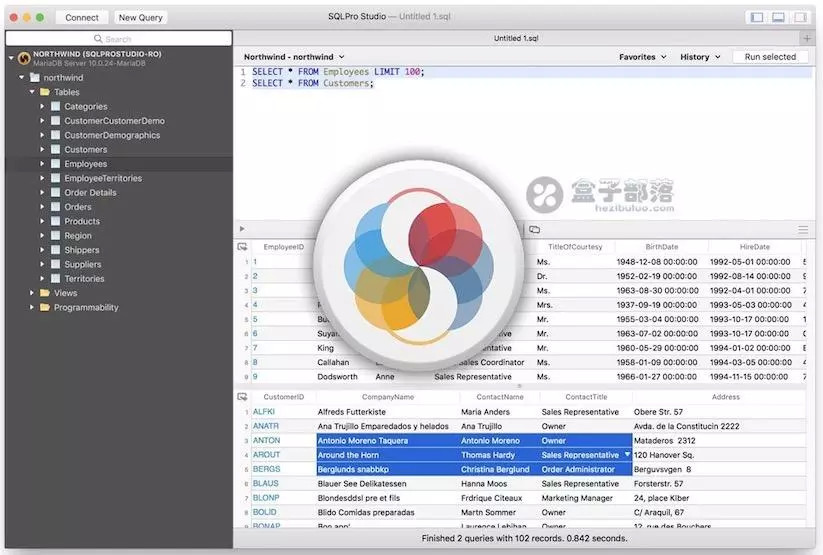Toggle the right sidebar panel icon

coord(800,17)
